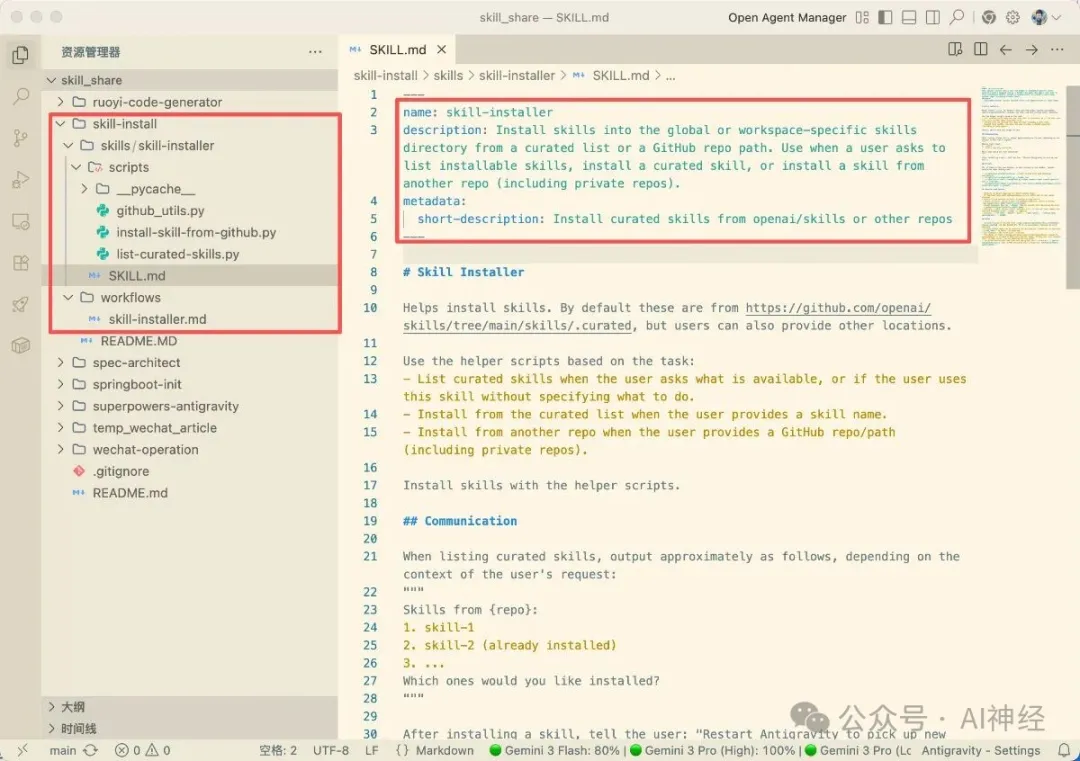This screenshot has height=761, width=1080.
Task: Open the settings gear icon in title bar
Action: 1012,17
